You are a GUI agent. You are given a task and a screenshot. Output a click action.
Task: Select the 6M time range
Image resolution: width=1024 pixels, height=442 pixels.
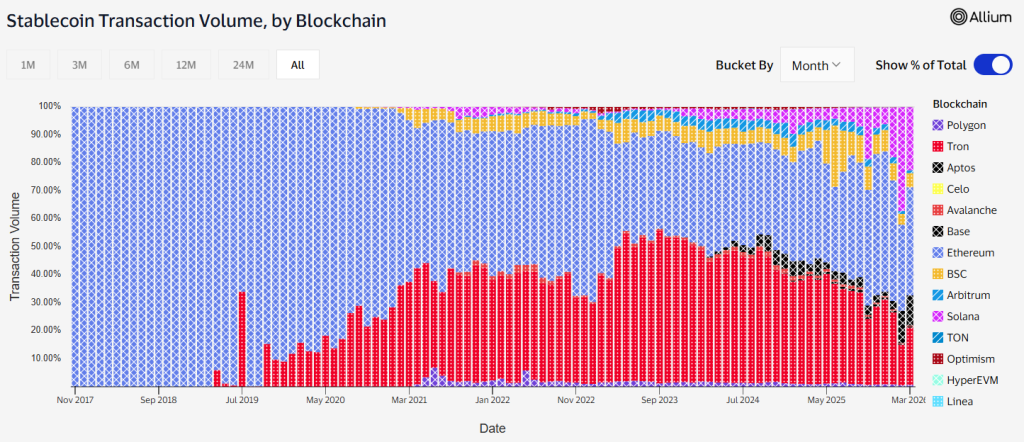[132, 65]
